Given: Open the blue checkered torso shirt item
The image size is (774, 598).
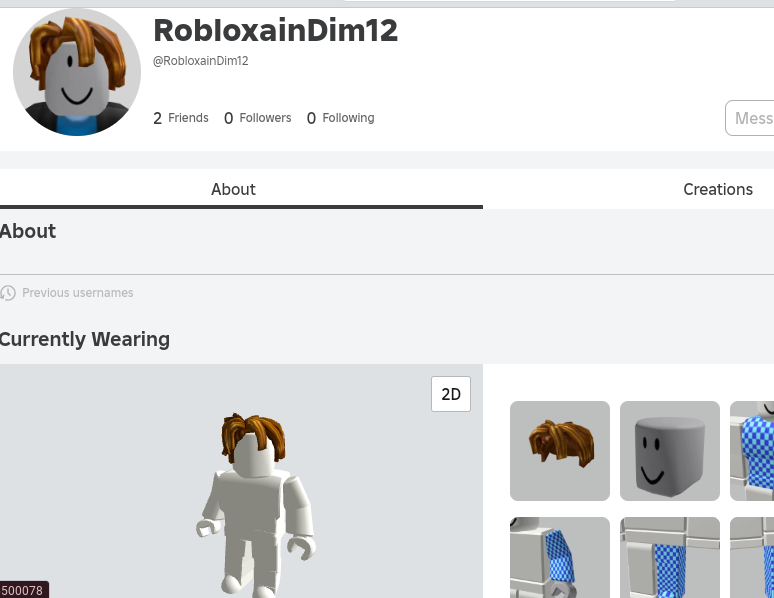Looking at the screenshot, I should point(752,451).
